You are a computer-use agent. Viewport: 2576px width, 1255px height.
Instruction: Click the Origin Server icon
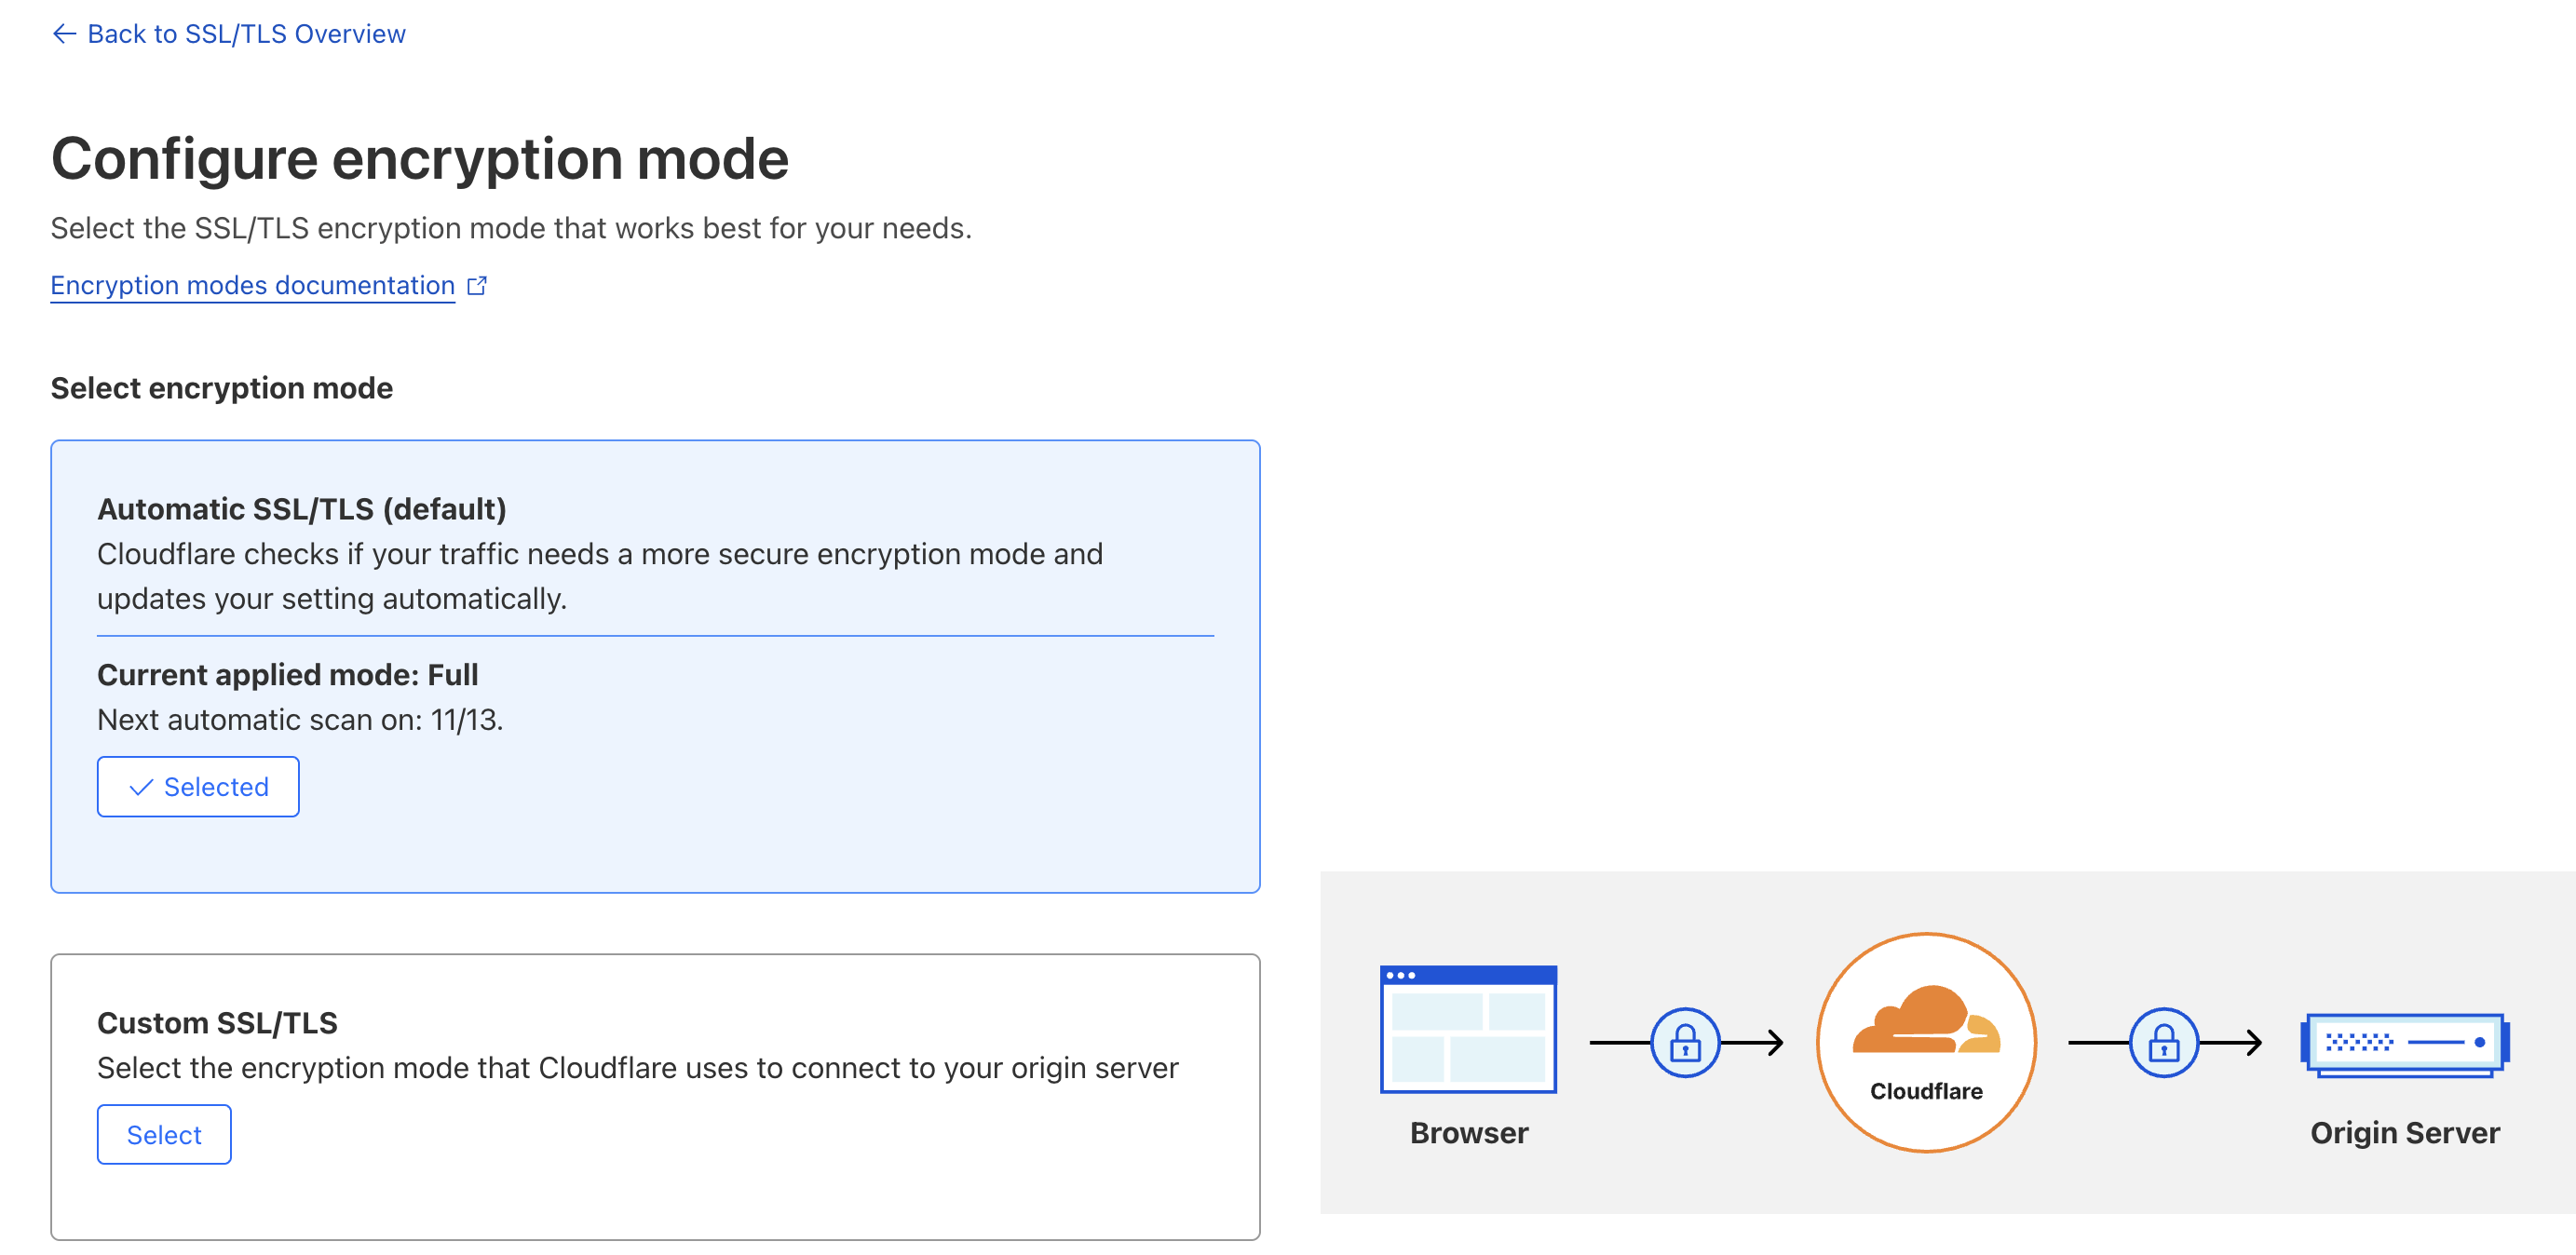tap(2405, 1045)
